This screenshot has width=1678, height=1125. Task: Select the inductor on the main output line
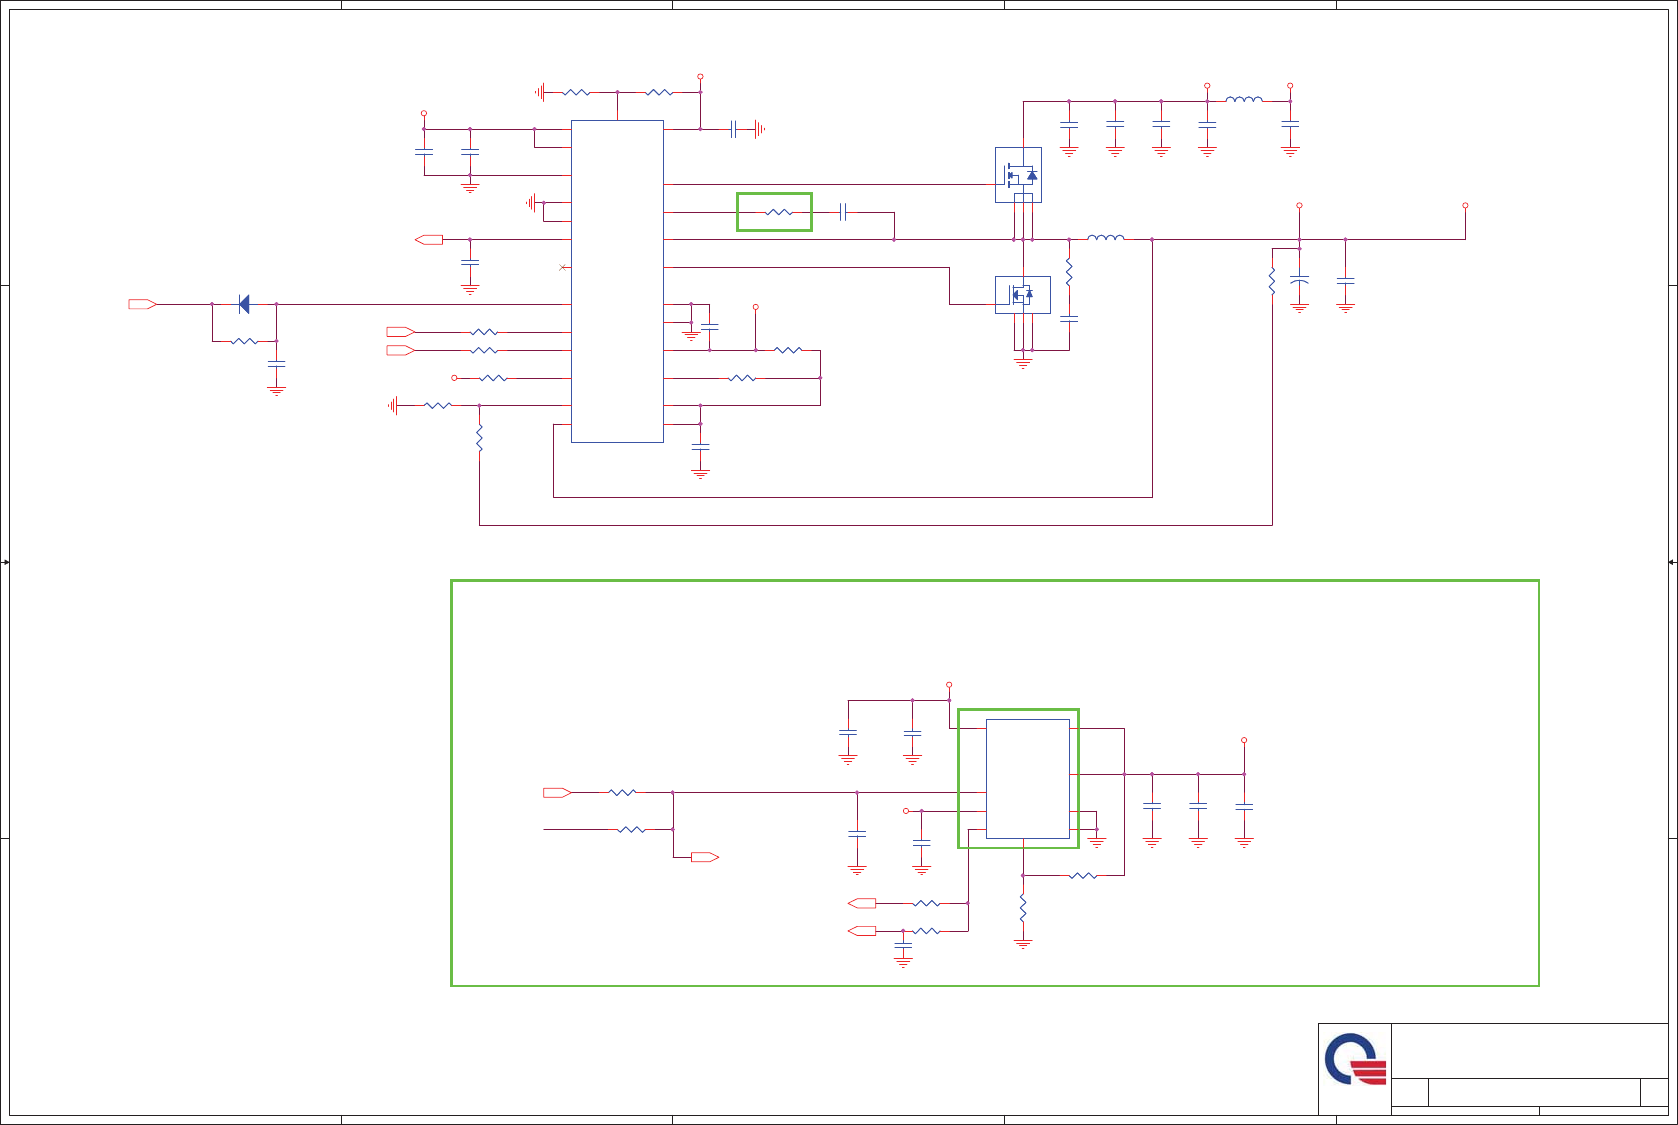coord(1105,237)
